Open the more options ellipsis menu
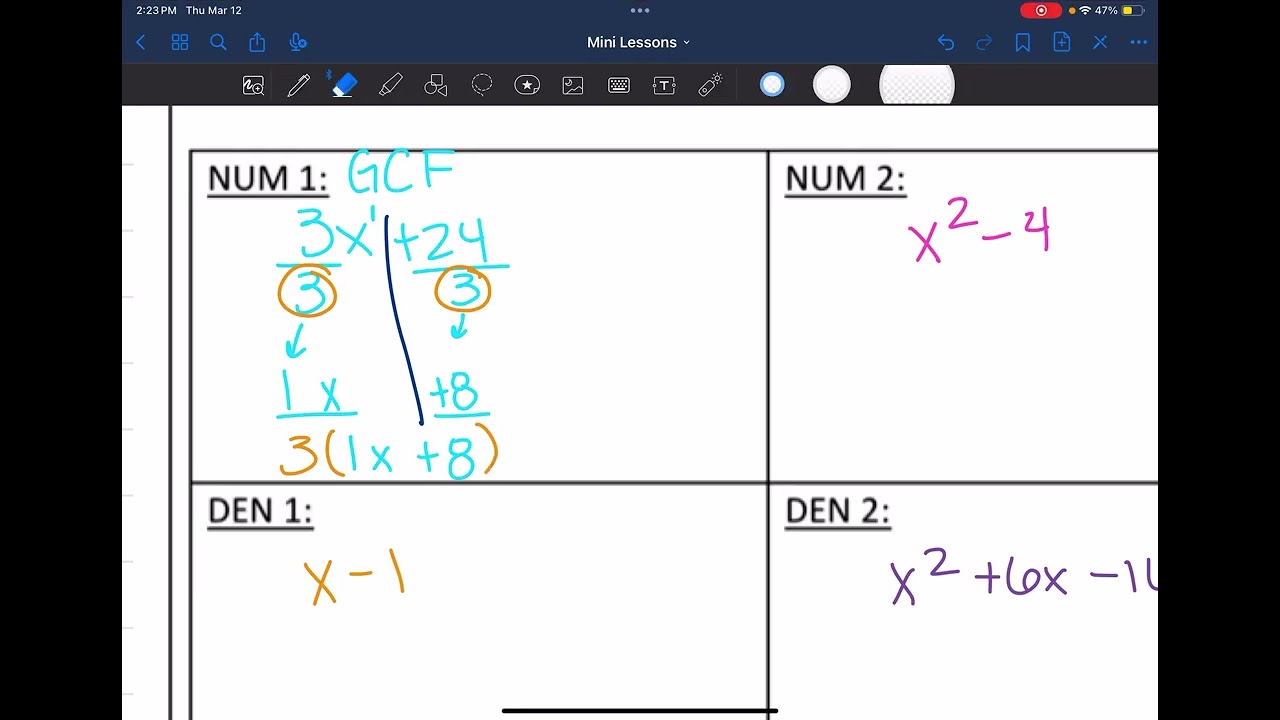The height and width of the screenshot is (720, 1280). 1138,42
